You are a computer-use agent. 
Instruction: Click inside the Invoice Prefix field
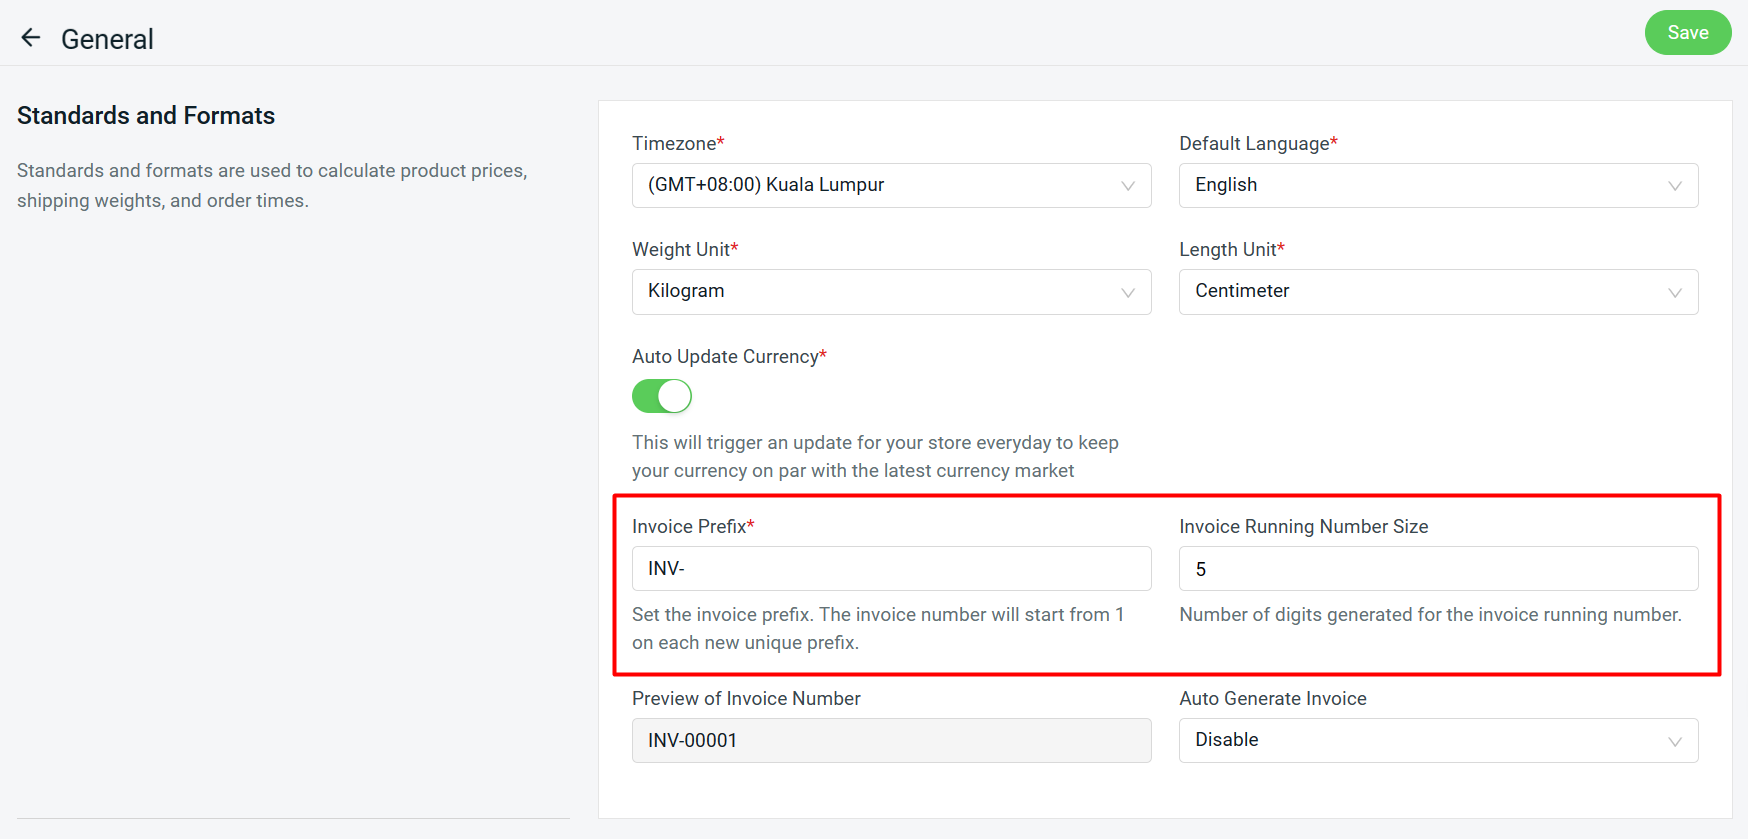(890, 568)
